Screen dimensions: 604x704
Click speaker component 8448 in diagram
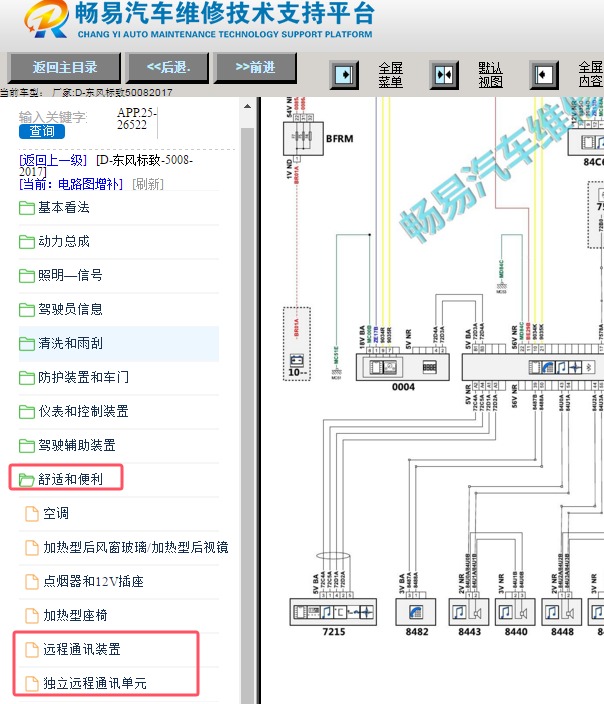pyautogui.click(x=561, y=612)
